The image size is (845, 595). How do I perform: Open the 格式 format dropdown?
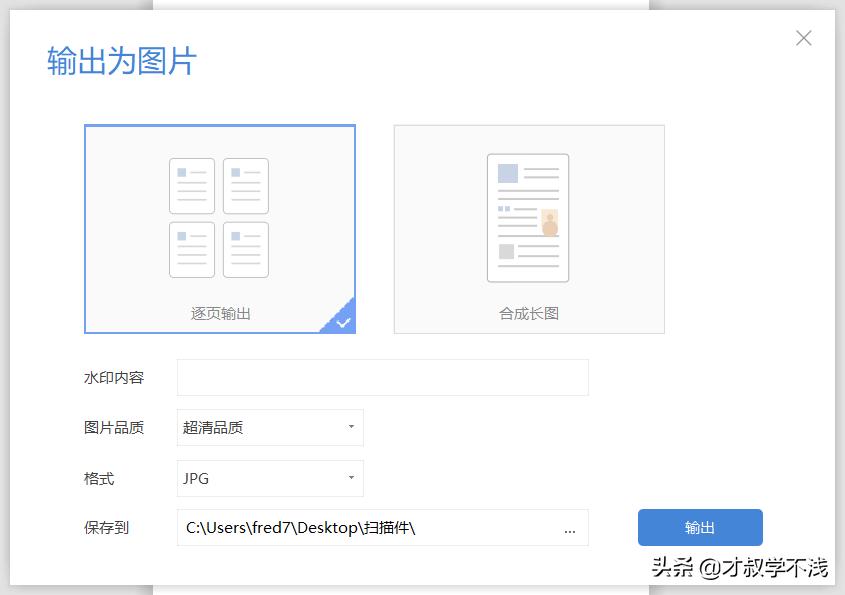click(268, 479)
